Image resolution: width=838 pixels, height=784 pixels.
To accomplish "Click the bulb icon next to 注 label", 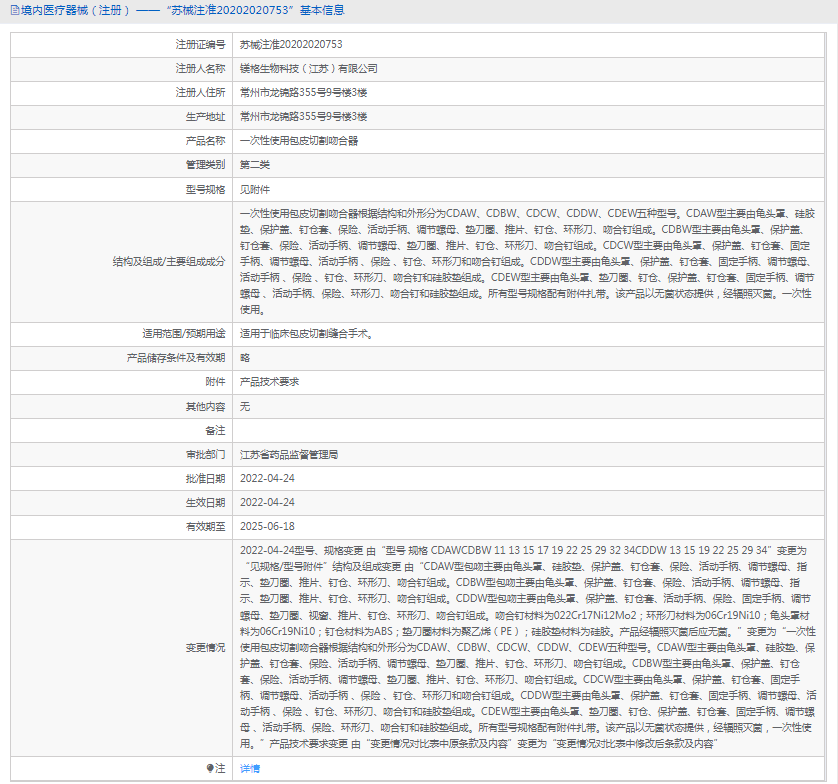I will click(x=210, y=769).
